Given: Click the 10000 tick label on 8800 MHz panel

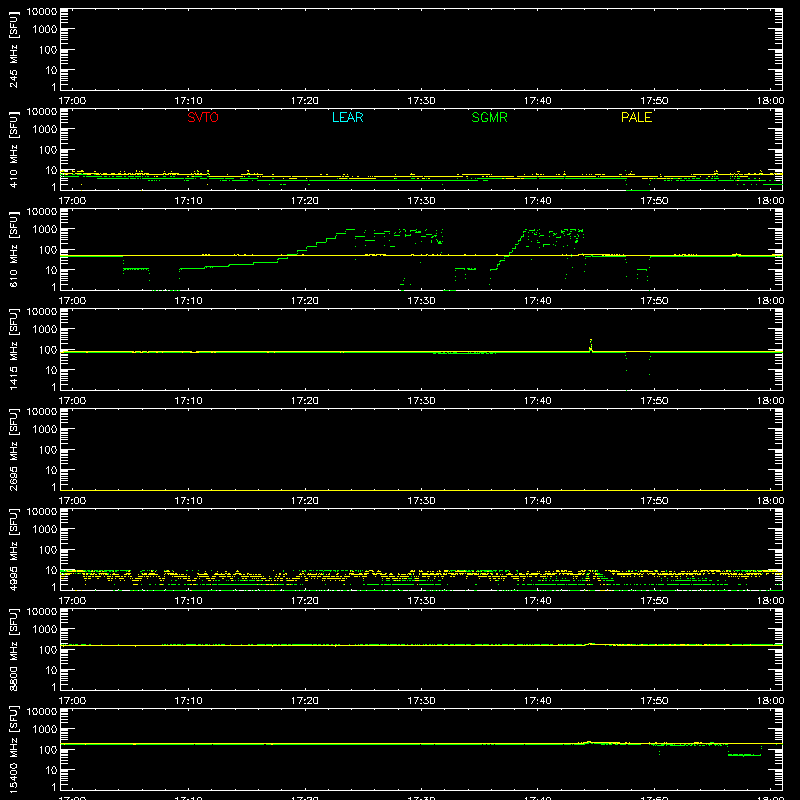Looking at the screenshot, I should pos(42,612).
